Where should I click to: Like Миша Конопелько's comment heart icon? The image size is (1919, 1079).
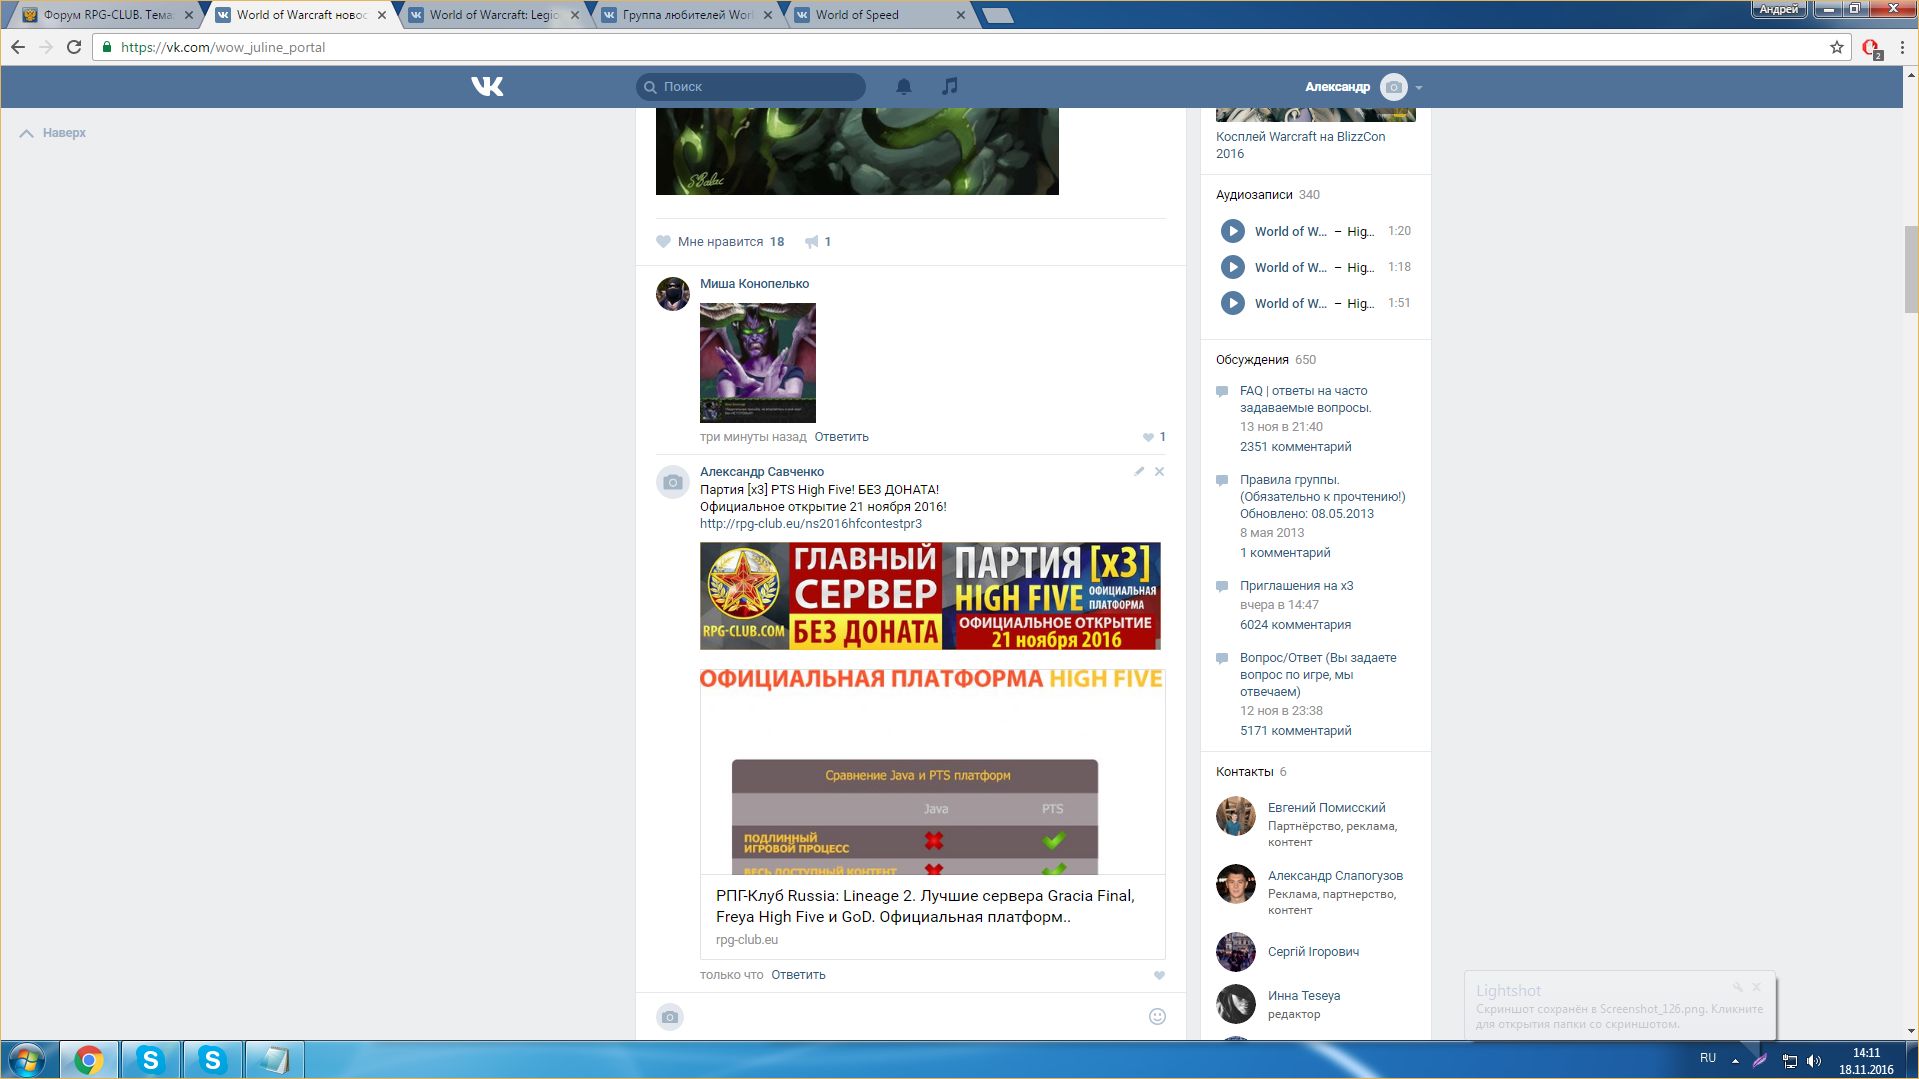(1148, 437)
